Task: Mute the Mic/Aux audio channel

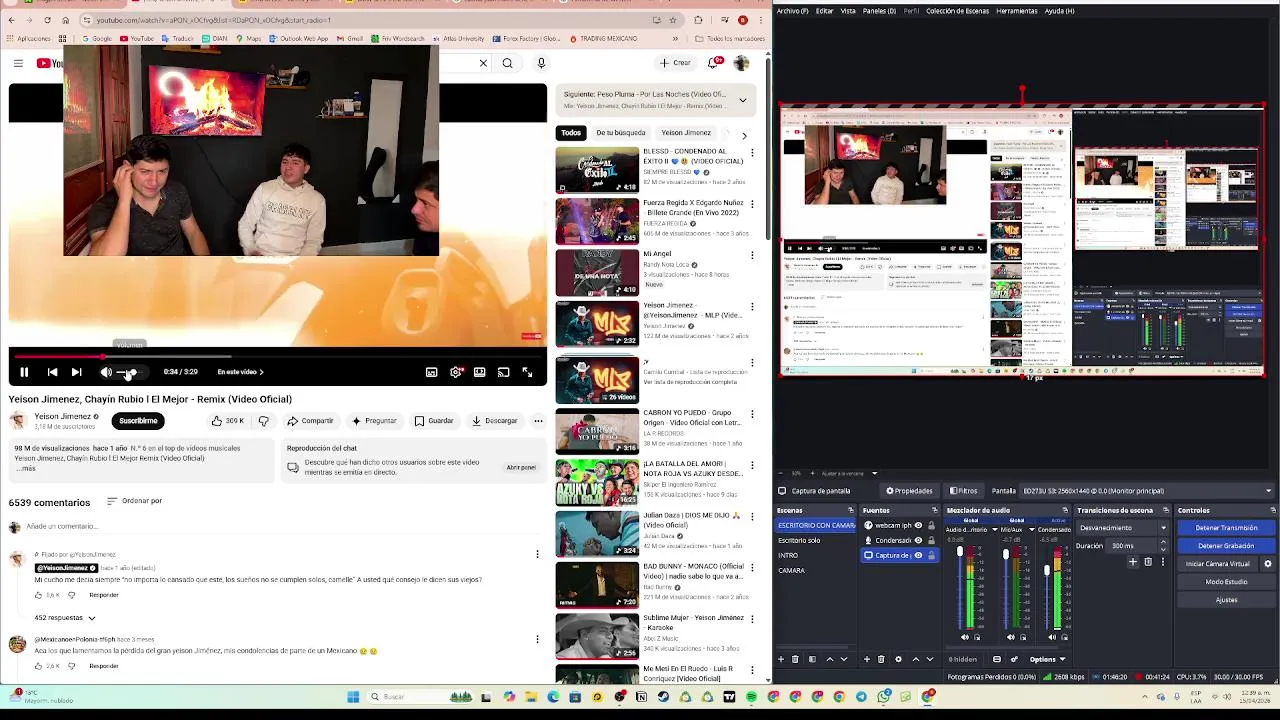Action: [1010, 637]
